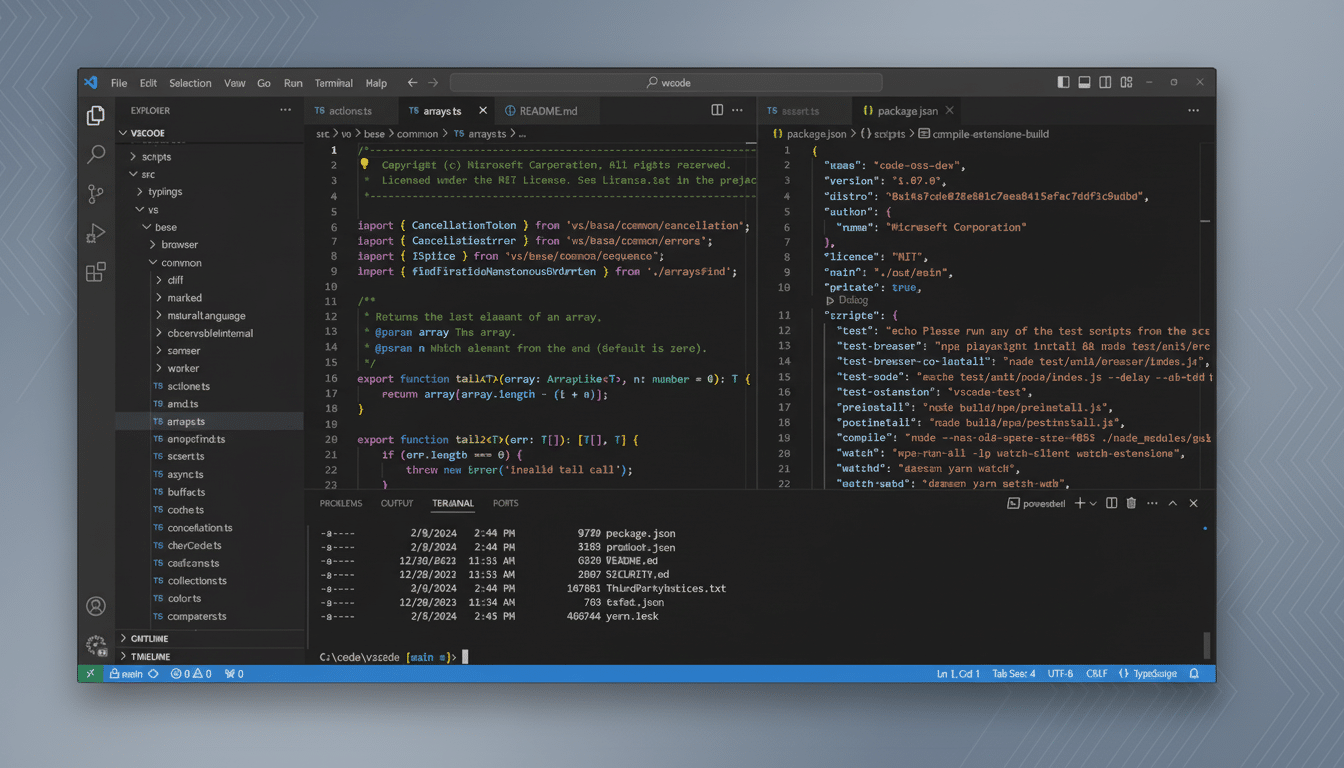Maximize the panel with the chevron toggle
Viewport: 1344px width, 768px height.
(1172, 503)
